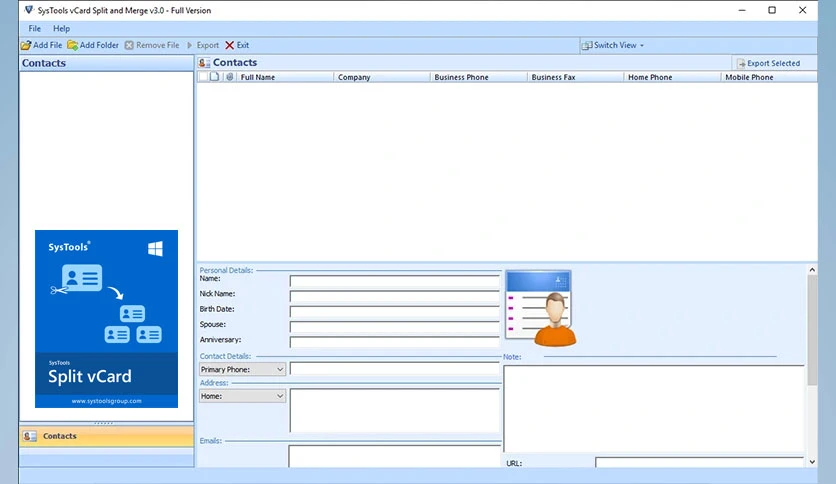Image resolution: width=836 pixels, height=484 pixels.
Task: Click the Add File toolbar icon
Action: tap(26, 45)
